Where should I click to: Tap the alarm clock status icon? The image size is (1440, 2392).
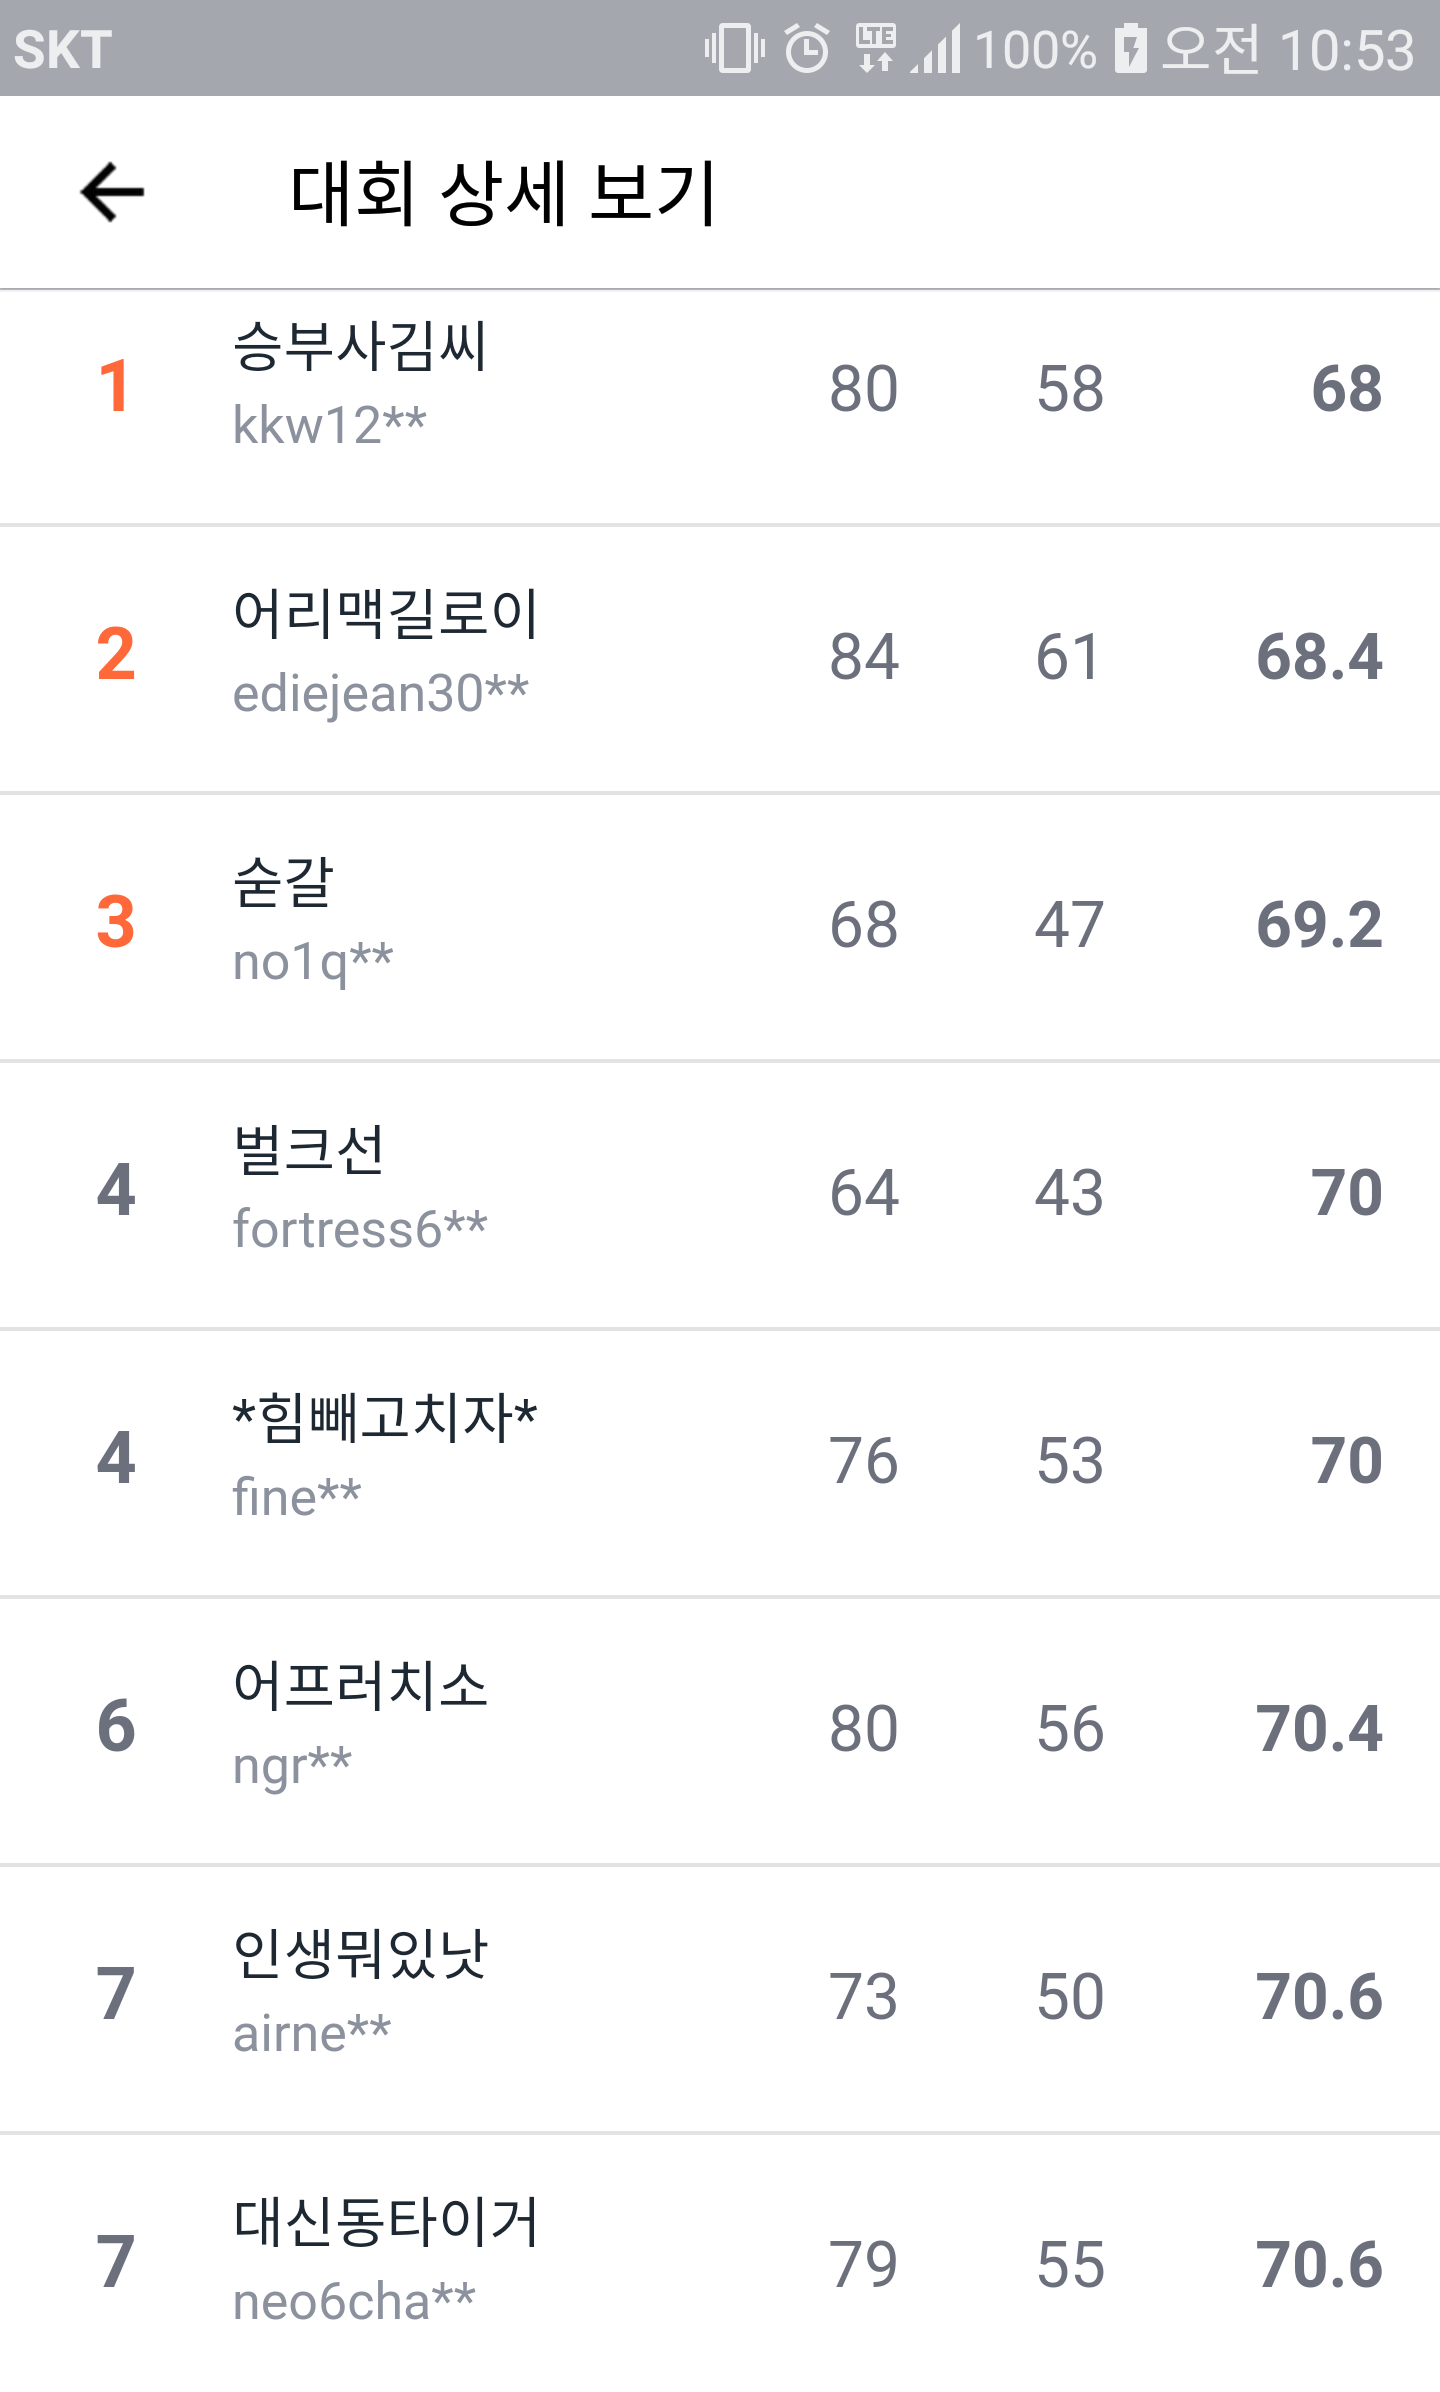pos(807,48)
